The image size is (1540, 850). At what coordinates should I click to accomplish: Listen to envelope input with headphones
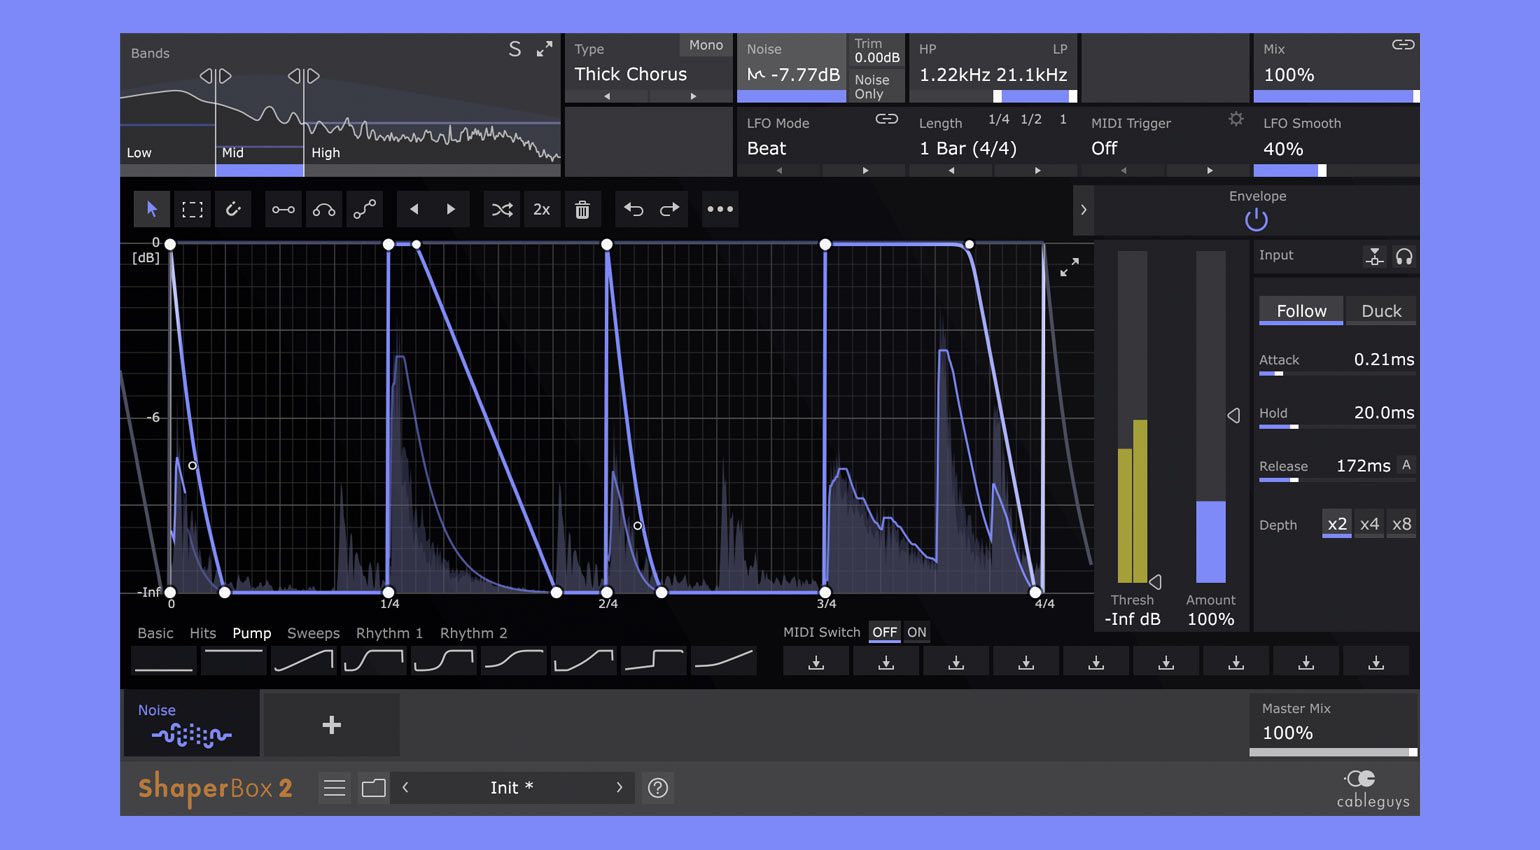click(1404, 257)
